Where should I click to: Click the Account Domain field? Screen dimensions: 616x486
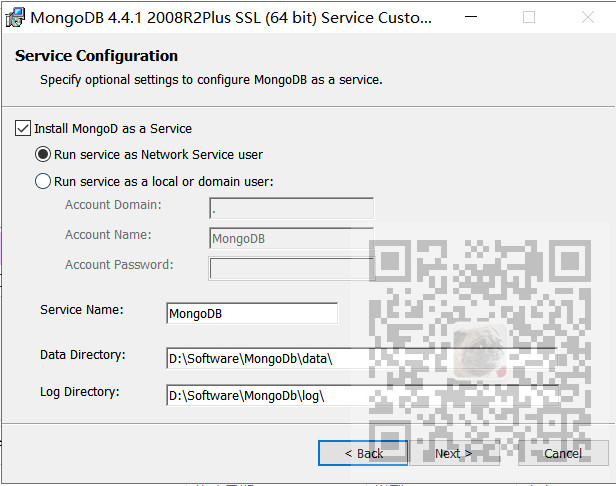tap(292, 208)
